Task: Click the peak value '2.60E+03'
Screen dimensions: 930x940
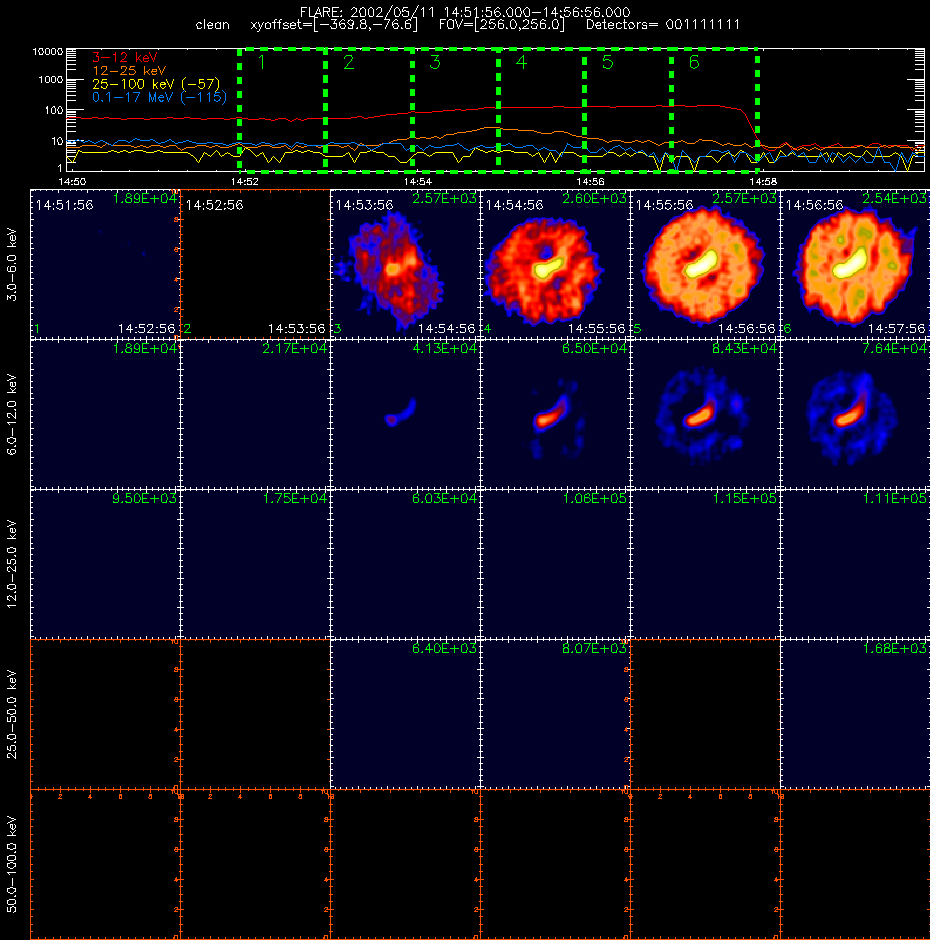Action: (x=594, y=198)
